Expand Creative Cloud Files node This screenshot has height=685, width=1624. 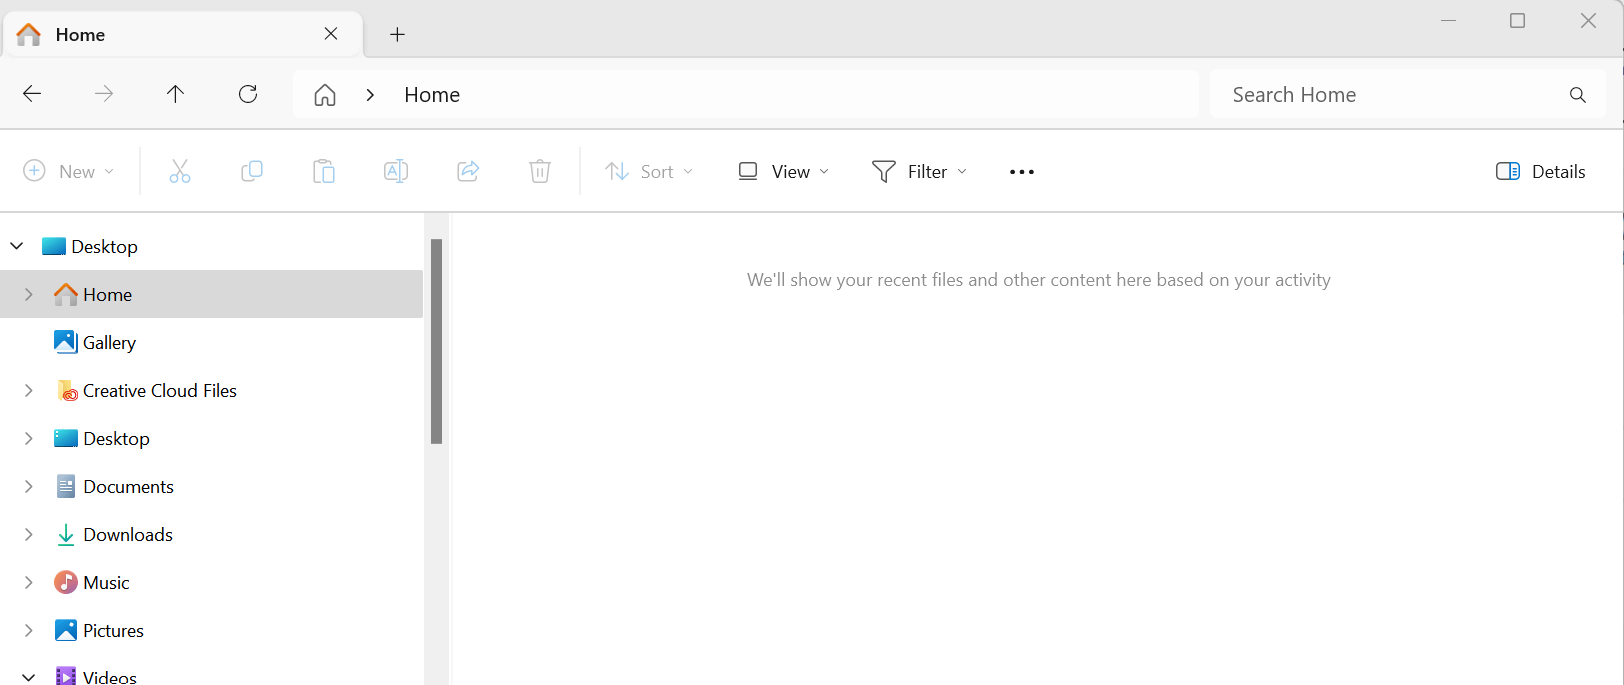pos(29,390)
